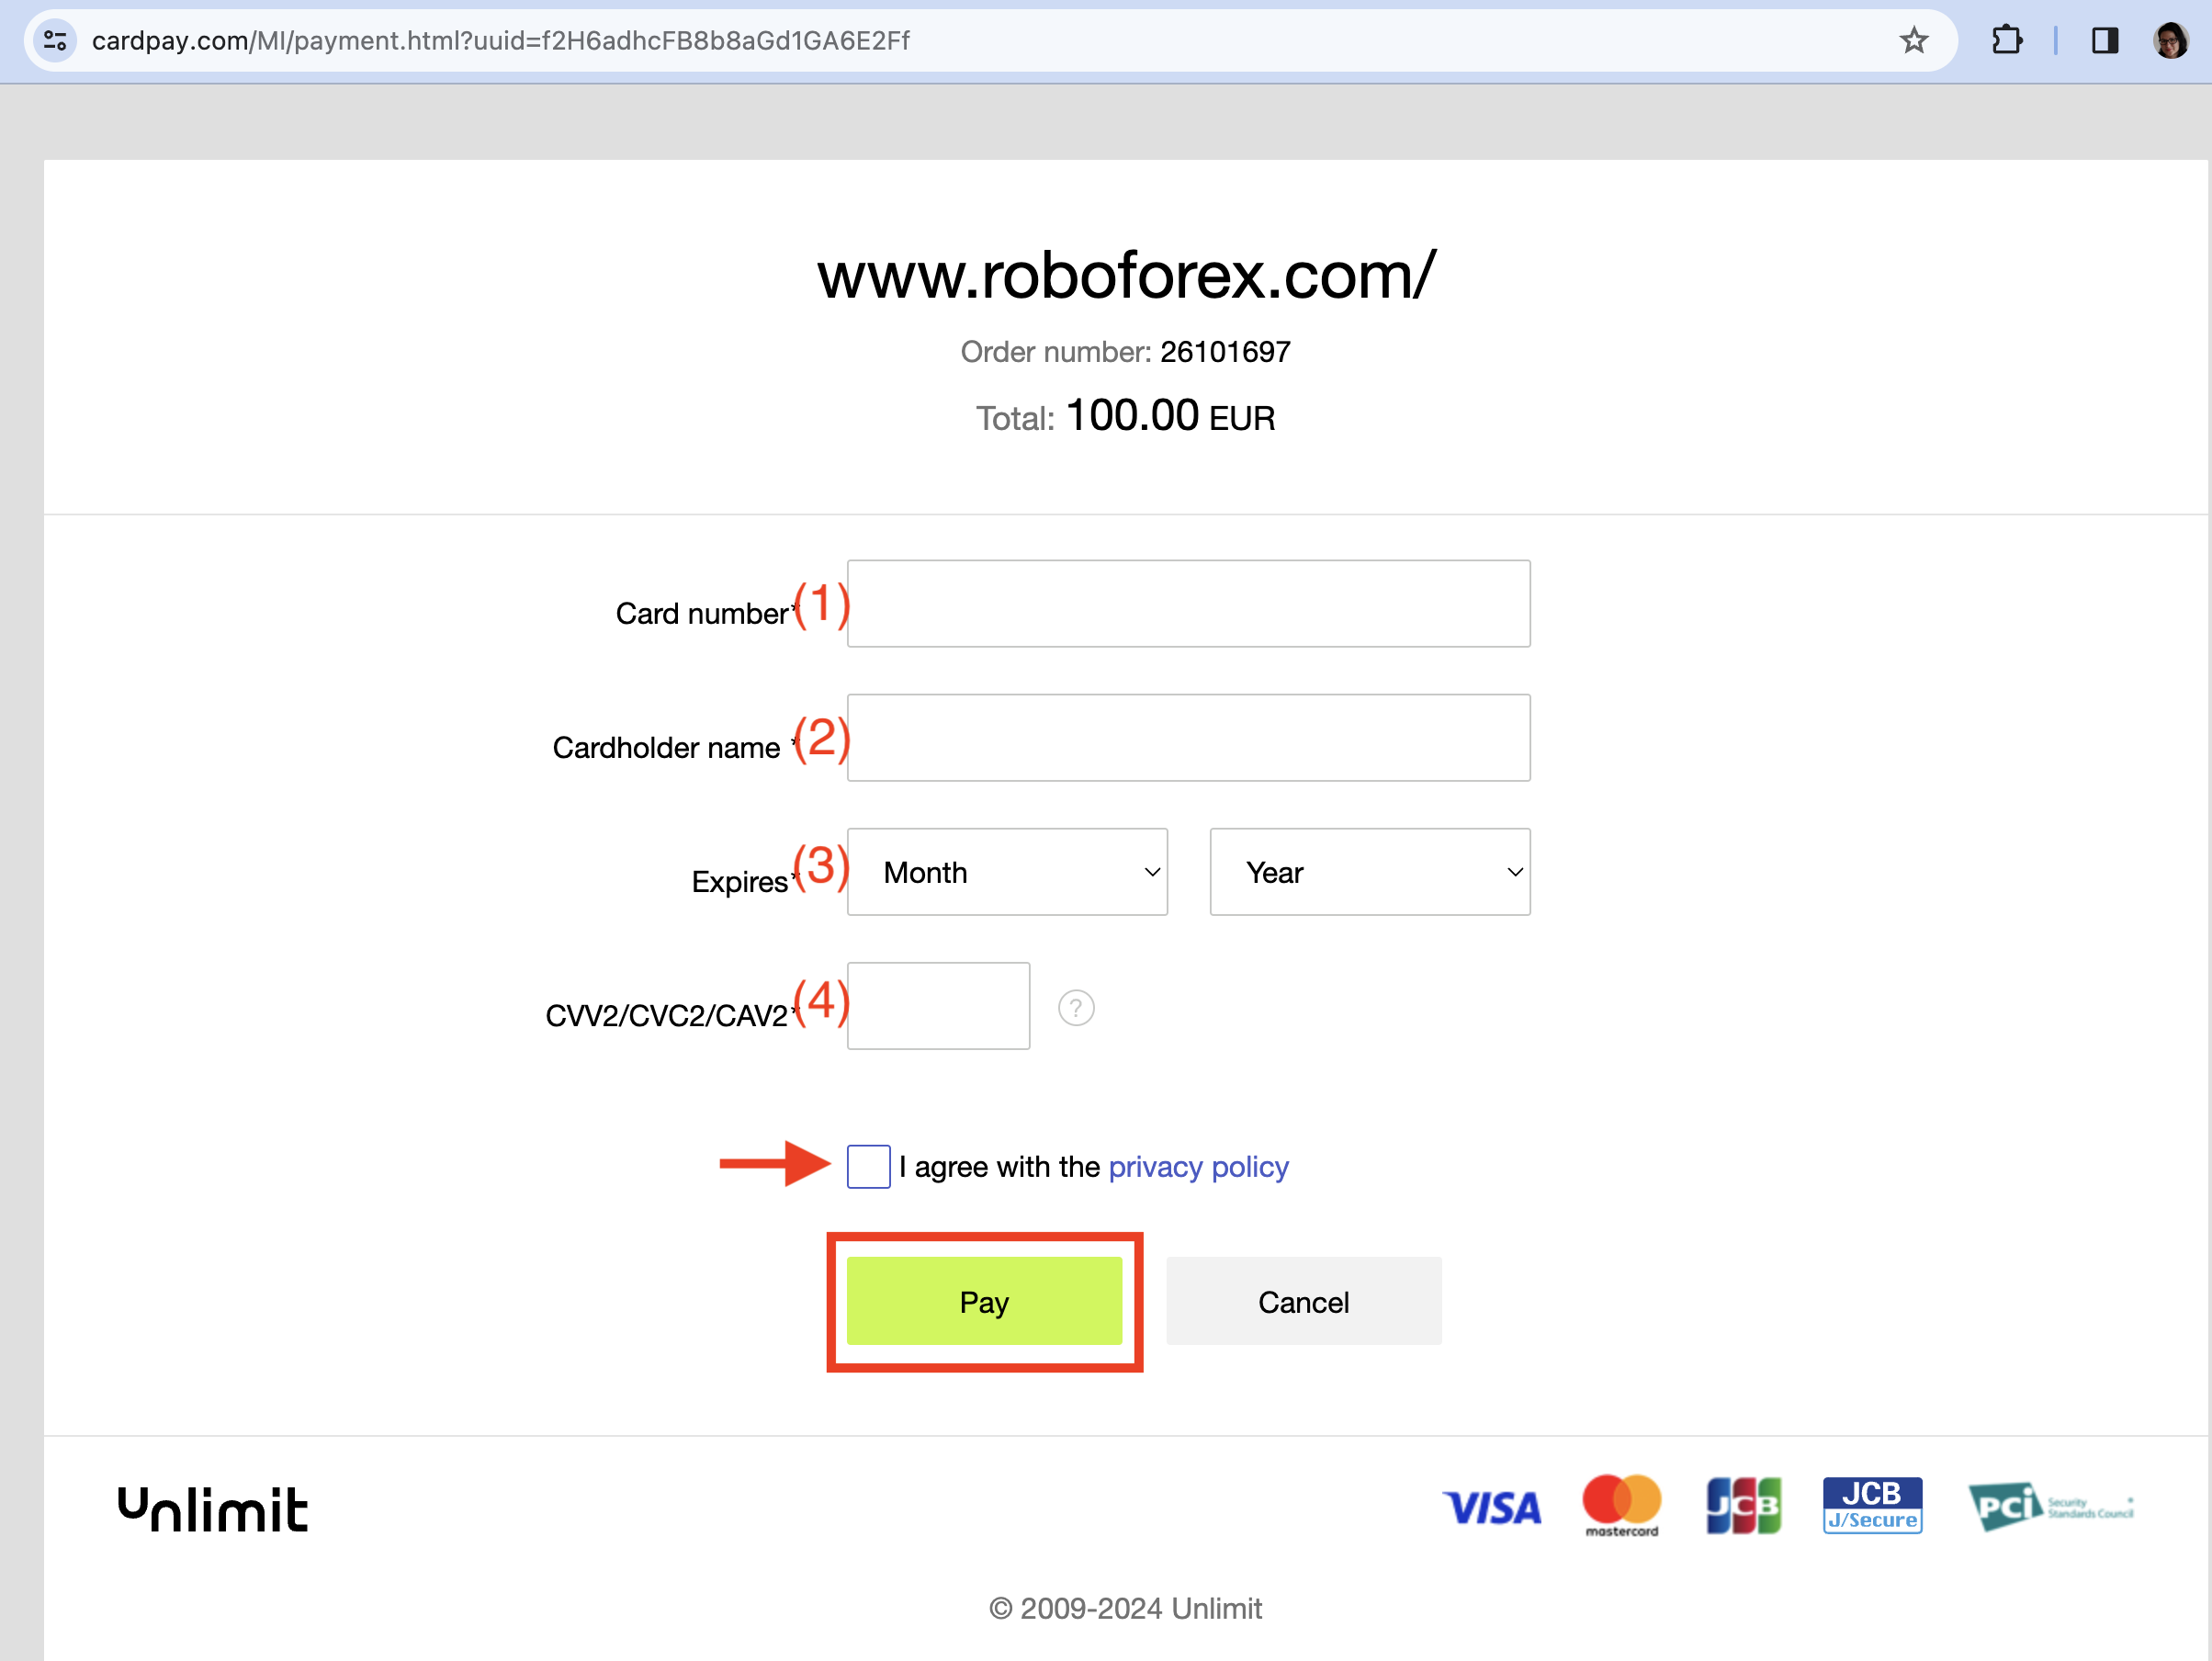2212x1661 pixels.
Task: Click into the Cardholder name field
Action: pos(1188,738)
